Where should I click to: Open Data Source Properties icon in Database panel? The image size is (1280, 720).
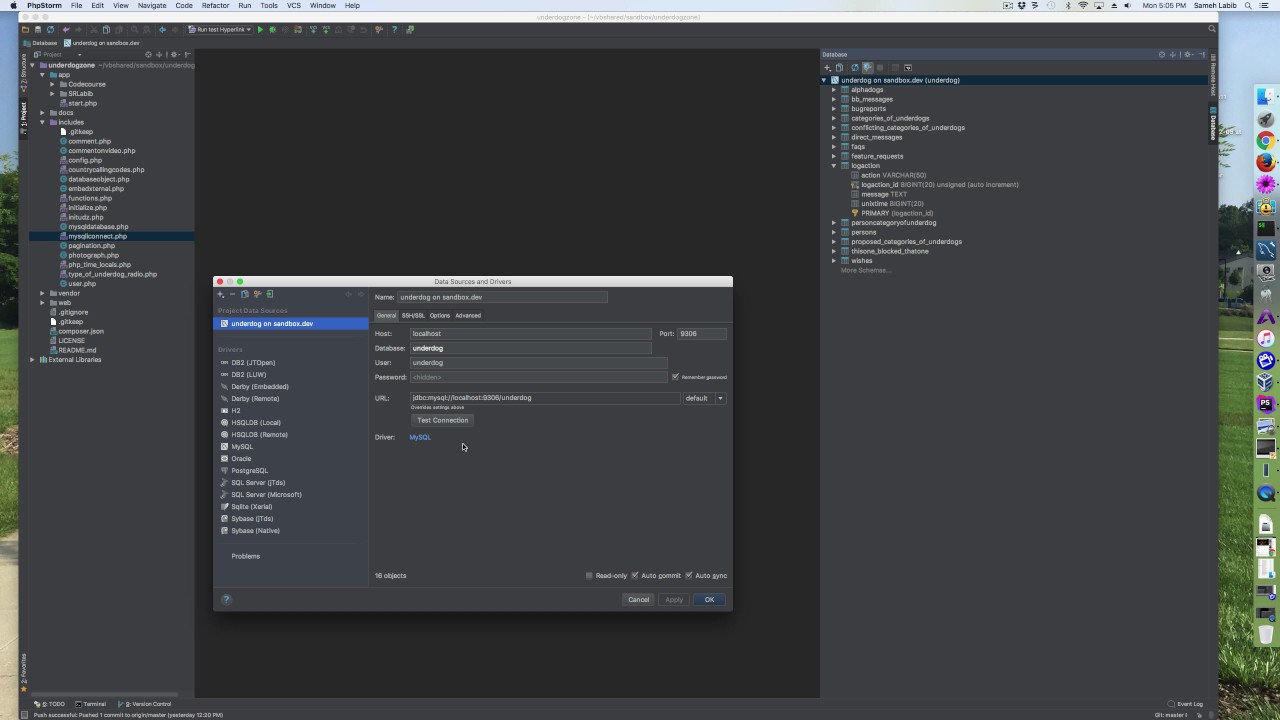tap(867, 68)
